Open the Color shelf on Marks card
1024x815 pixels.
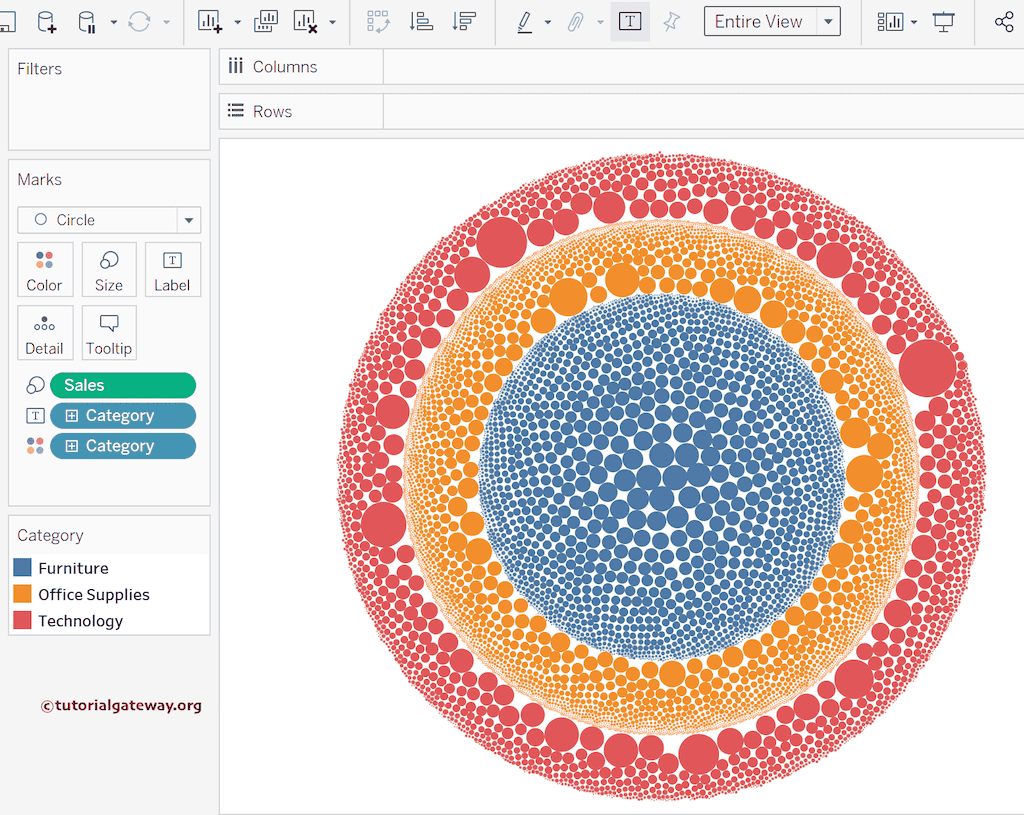[45, 269]
